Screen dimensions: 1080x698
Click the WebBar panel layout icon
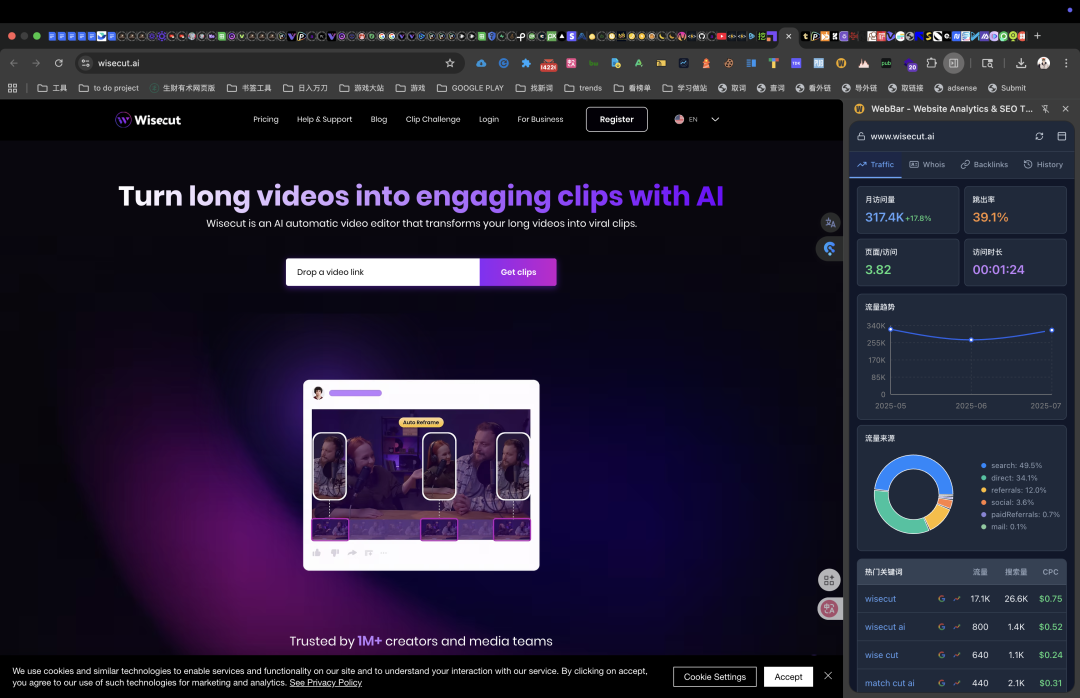(1061, 136)
